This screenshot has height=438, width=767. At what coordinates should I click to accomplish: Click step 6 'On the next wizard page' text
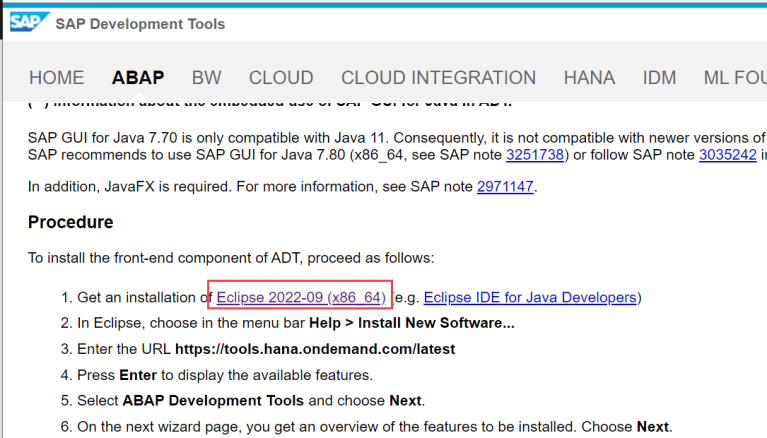(x=375, y=426)
